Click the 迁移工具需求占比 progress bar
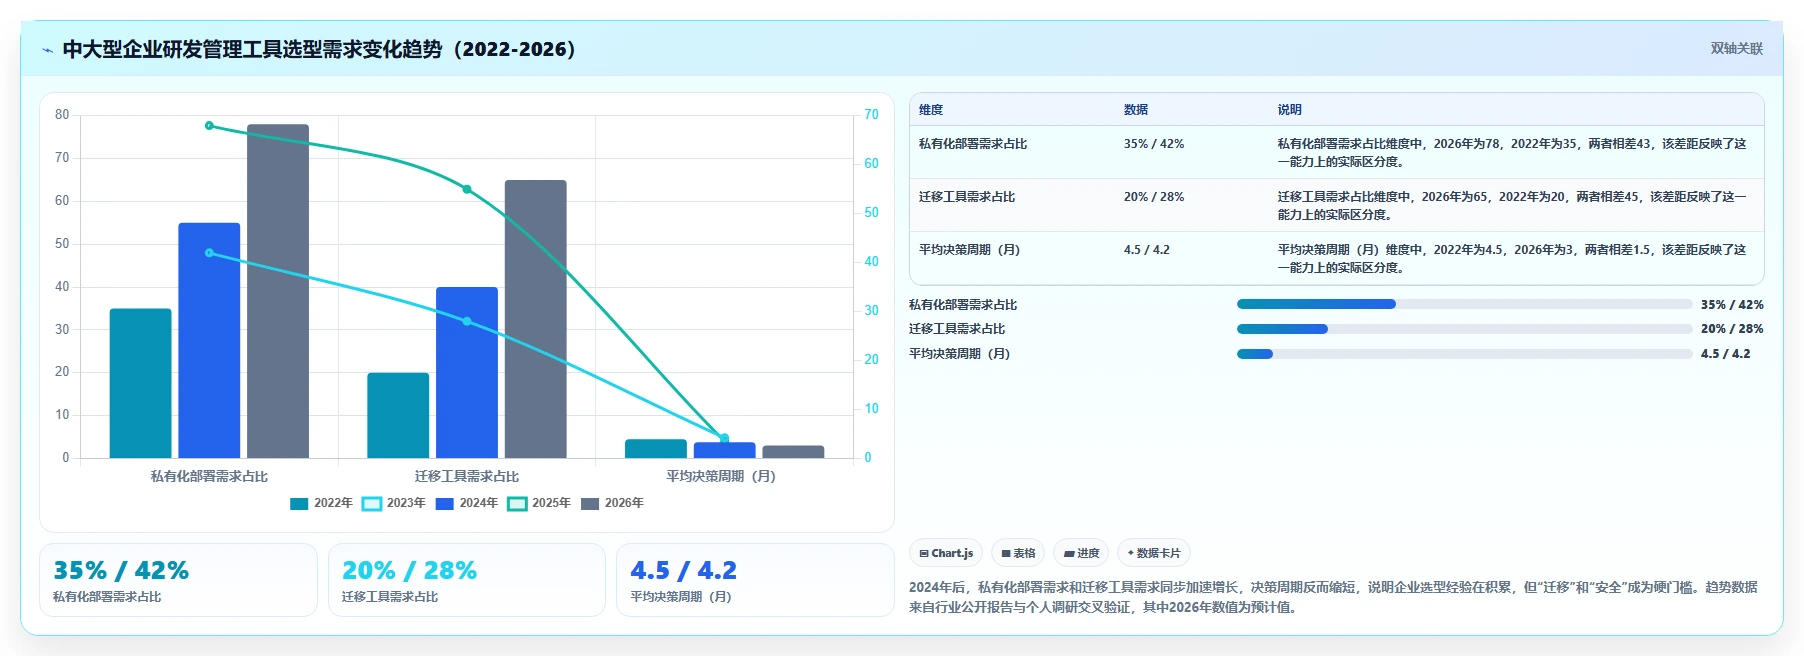1804x656 pixels. pos(1464,329)
